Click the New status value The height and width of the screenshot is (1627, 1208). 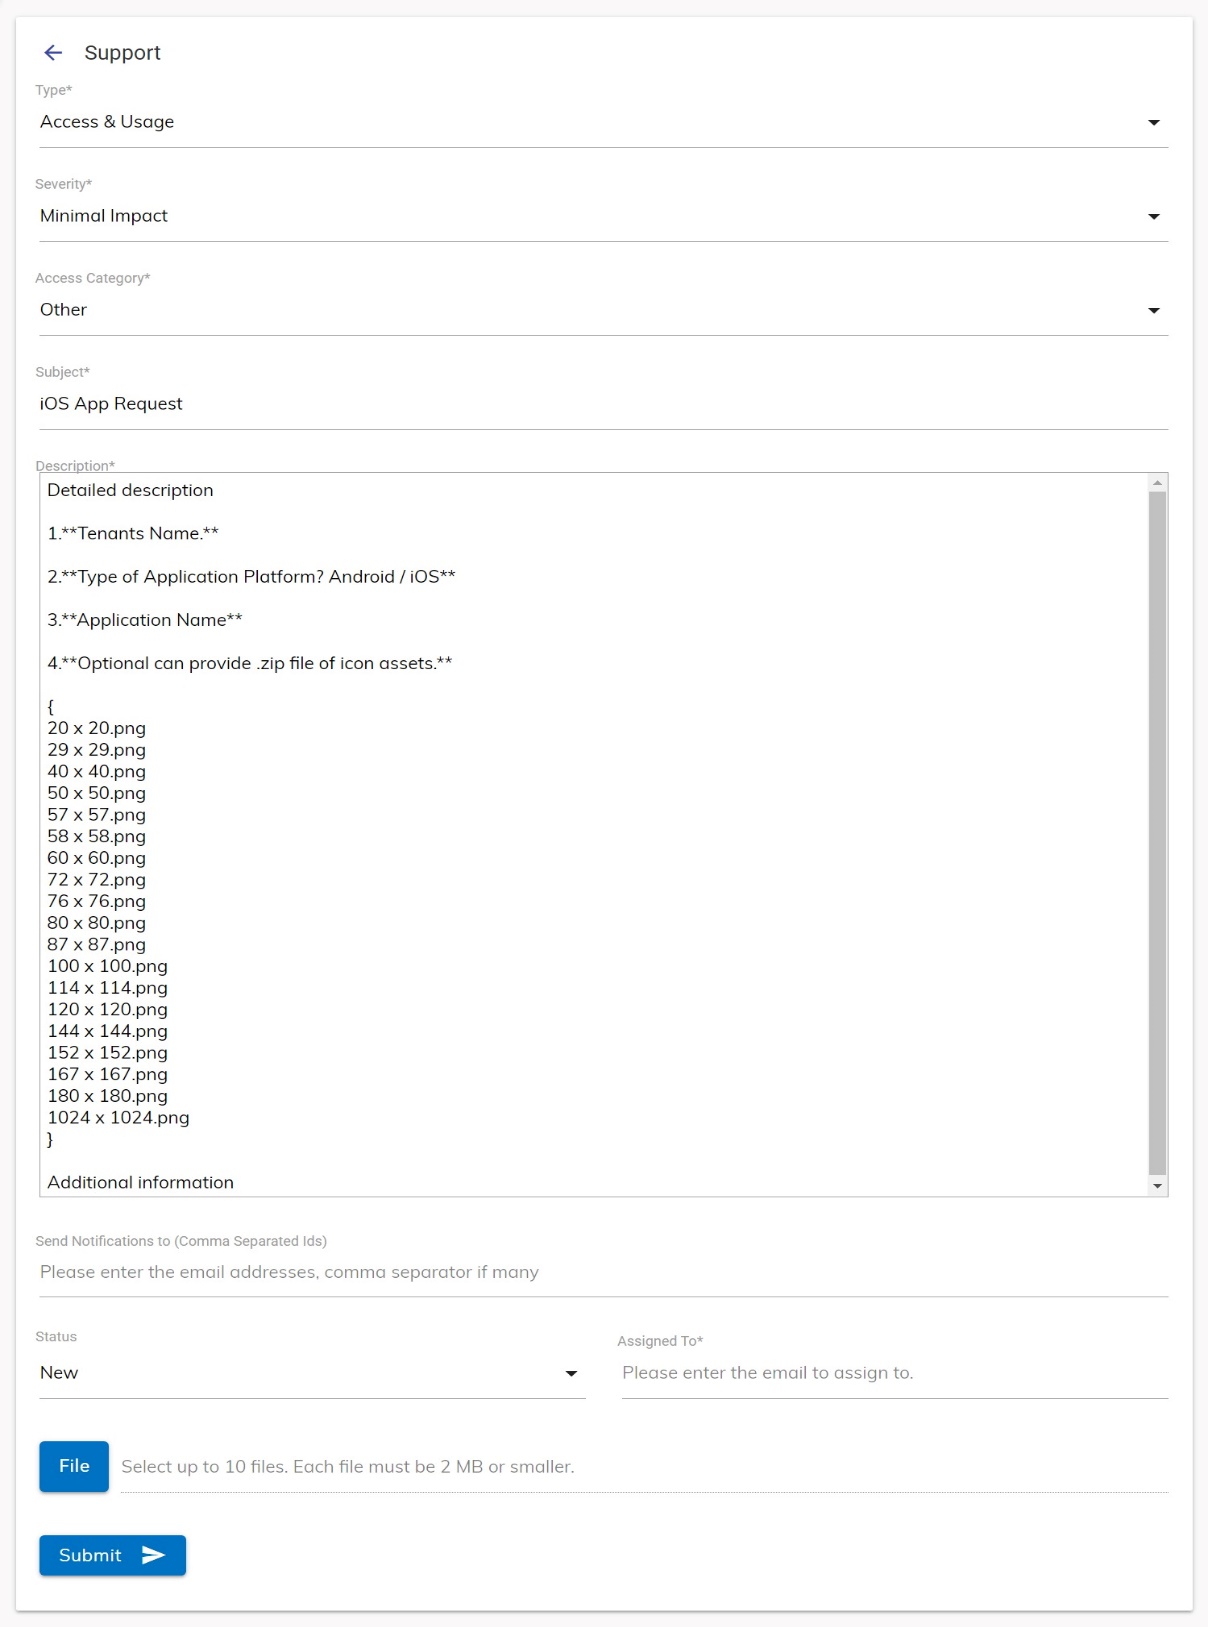point(60,1373)
